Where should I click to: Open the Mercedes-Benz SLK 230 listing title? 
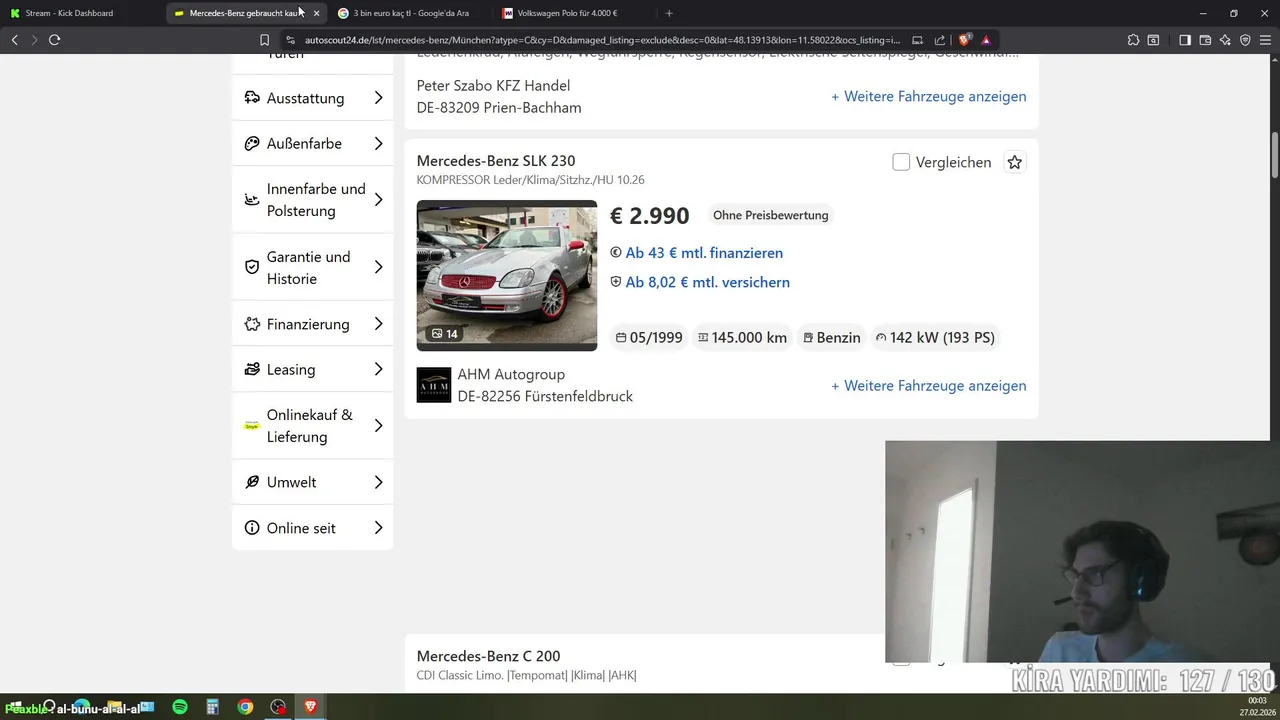tap(496, 161)
